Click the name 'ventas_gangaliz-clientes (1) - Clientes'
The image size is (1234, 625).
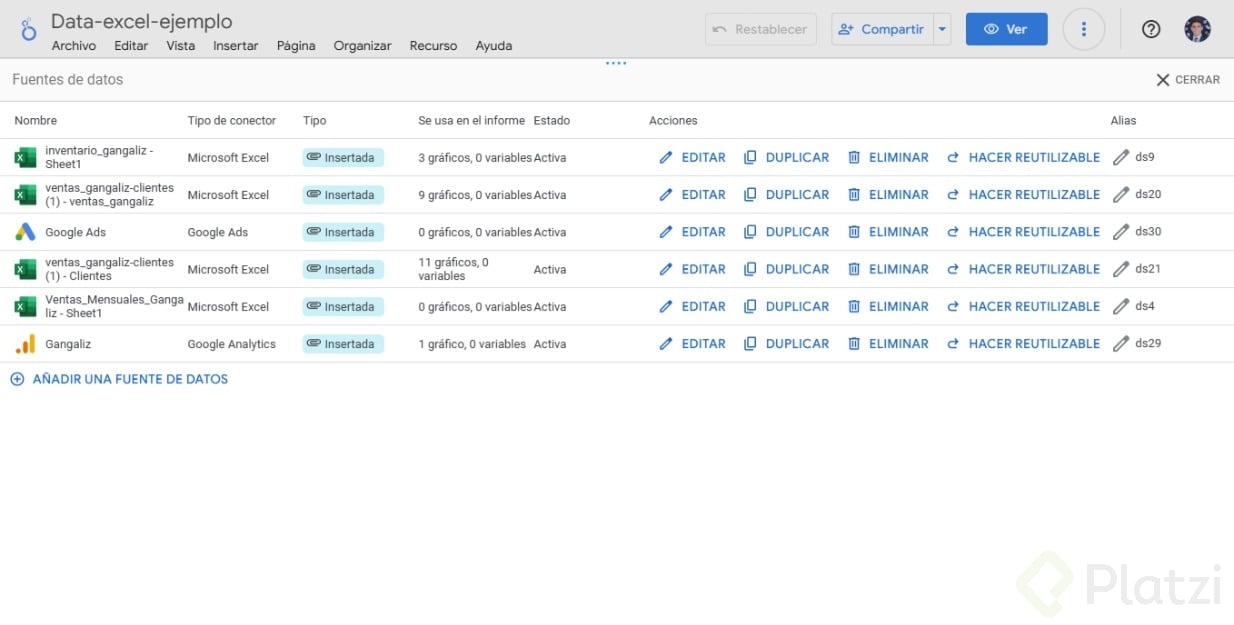pyautogui.click(x=109, y=269)
